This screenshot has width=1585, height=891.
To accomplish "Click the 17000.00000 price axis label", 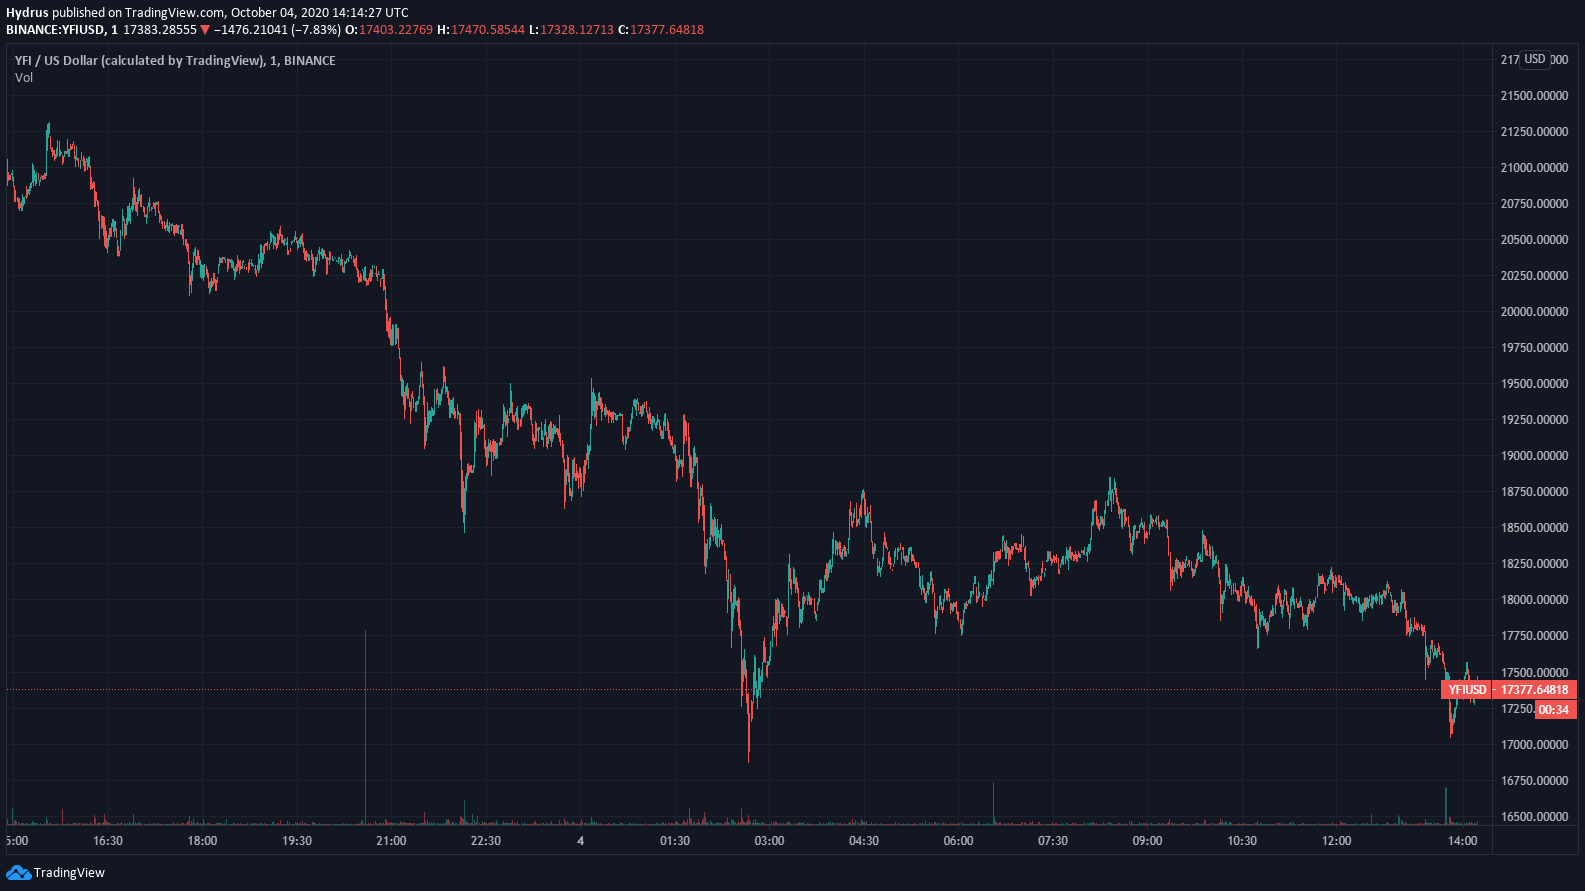I will pyautogui.click(x=1534, y=745).
